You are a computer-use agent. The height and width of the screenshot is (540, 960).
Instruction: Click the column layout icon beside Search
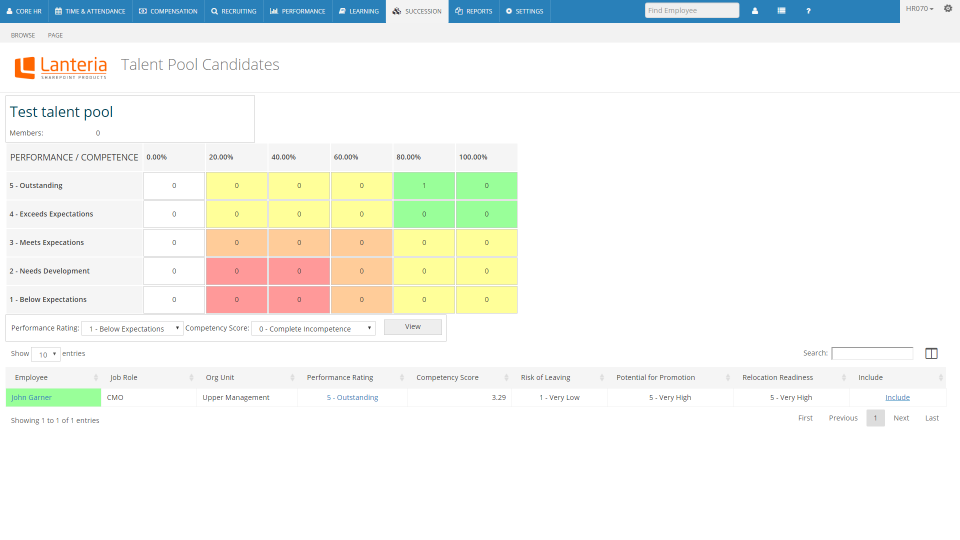coord(931,353)
